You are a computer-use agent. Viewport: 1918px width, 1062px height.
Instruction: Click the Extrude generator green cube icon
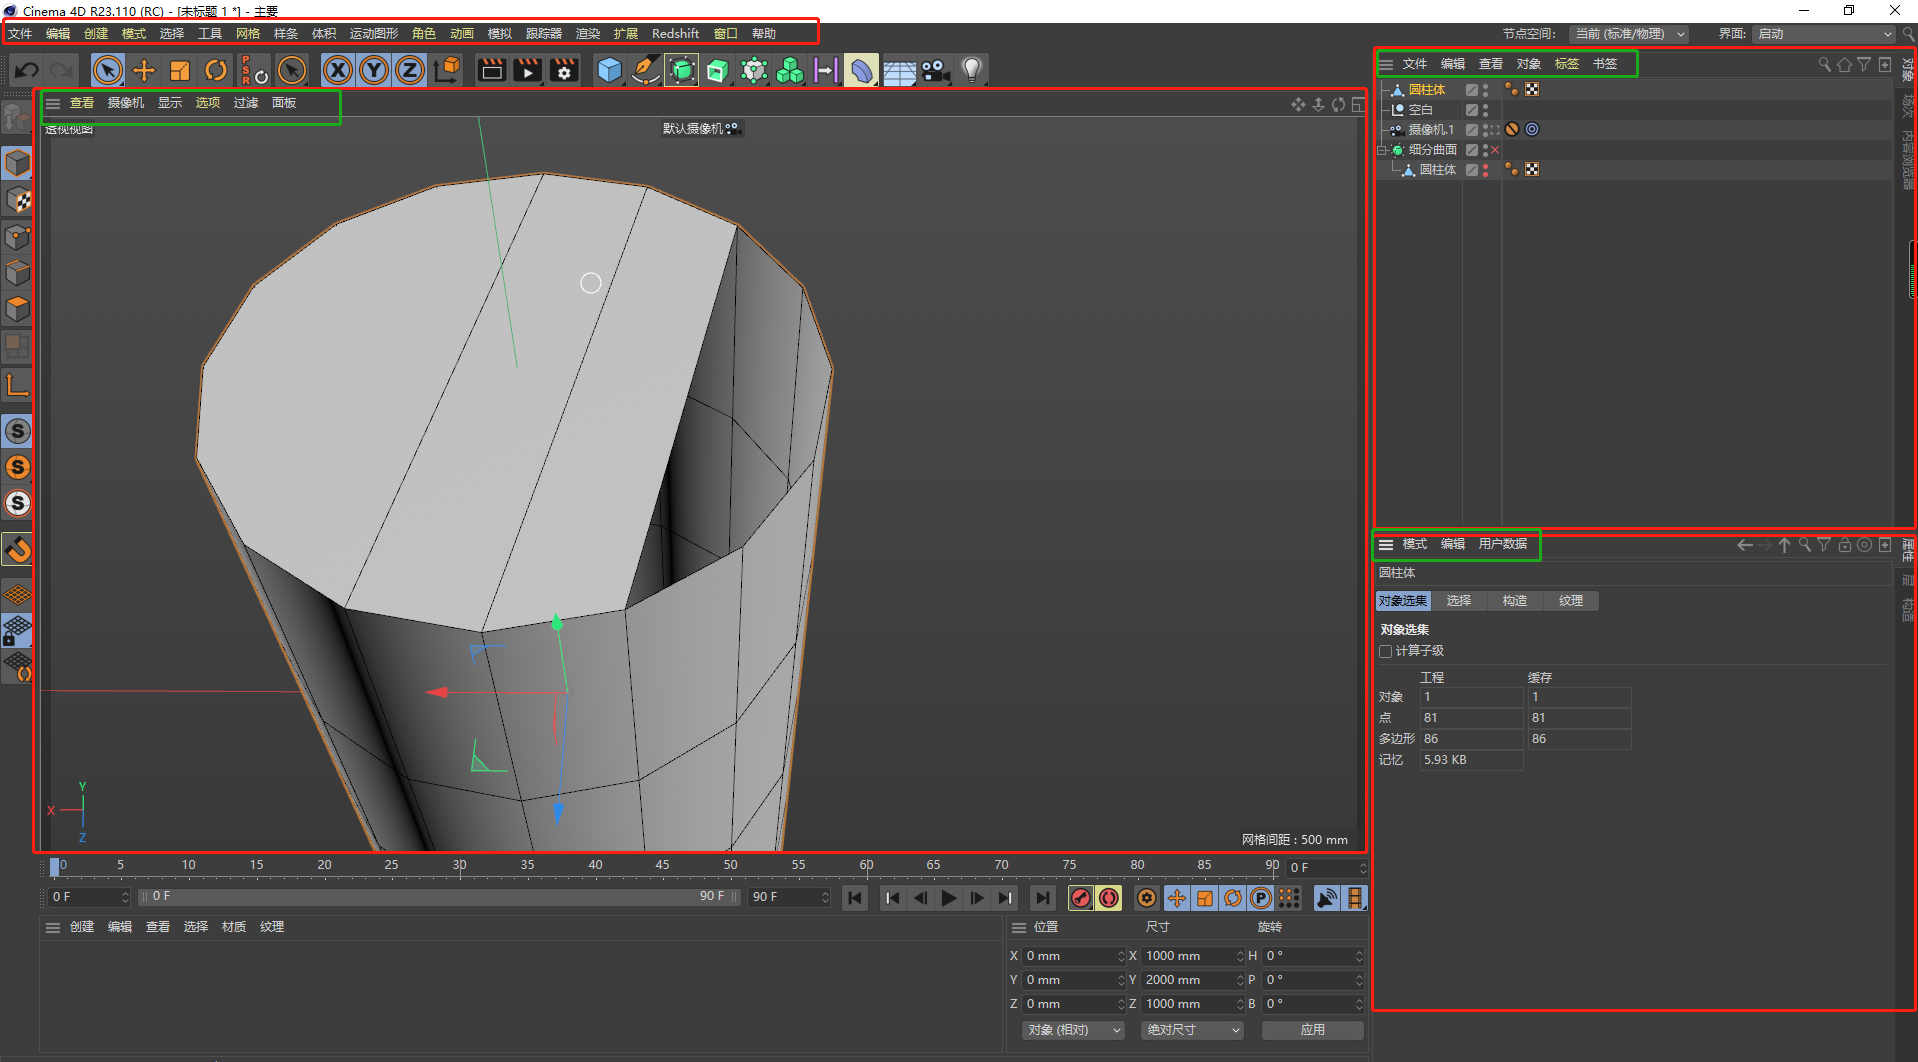pos(718,70)
